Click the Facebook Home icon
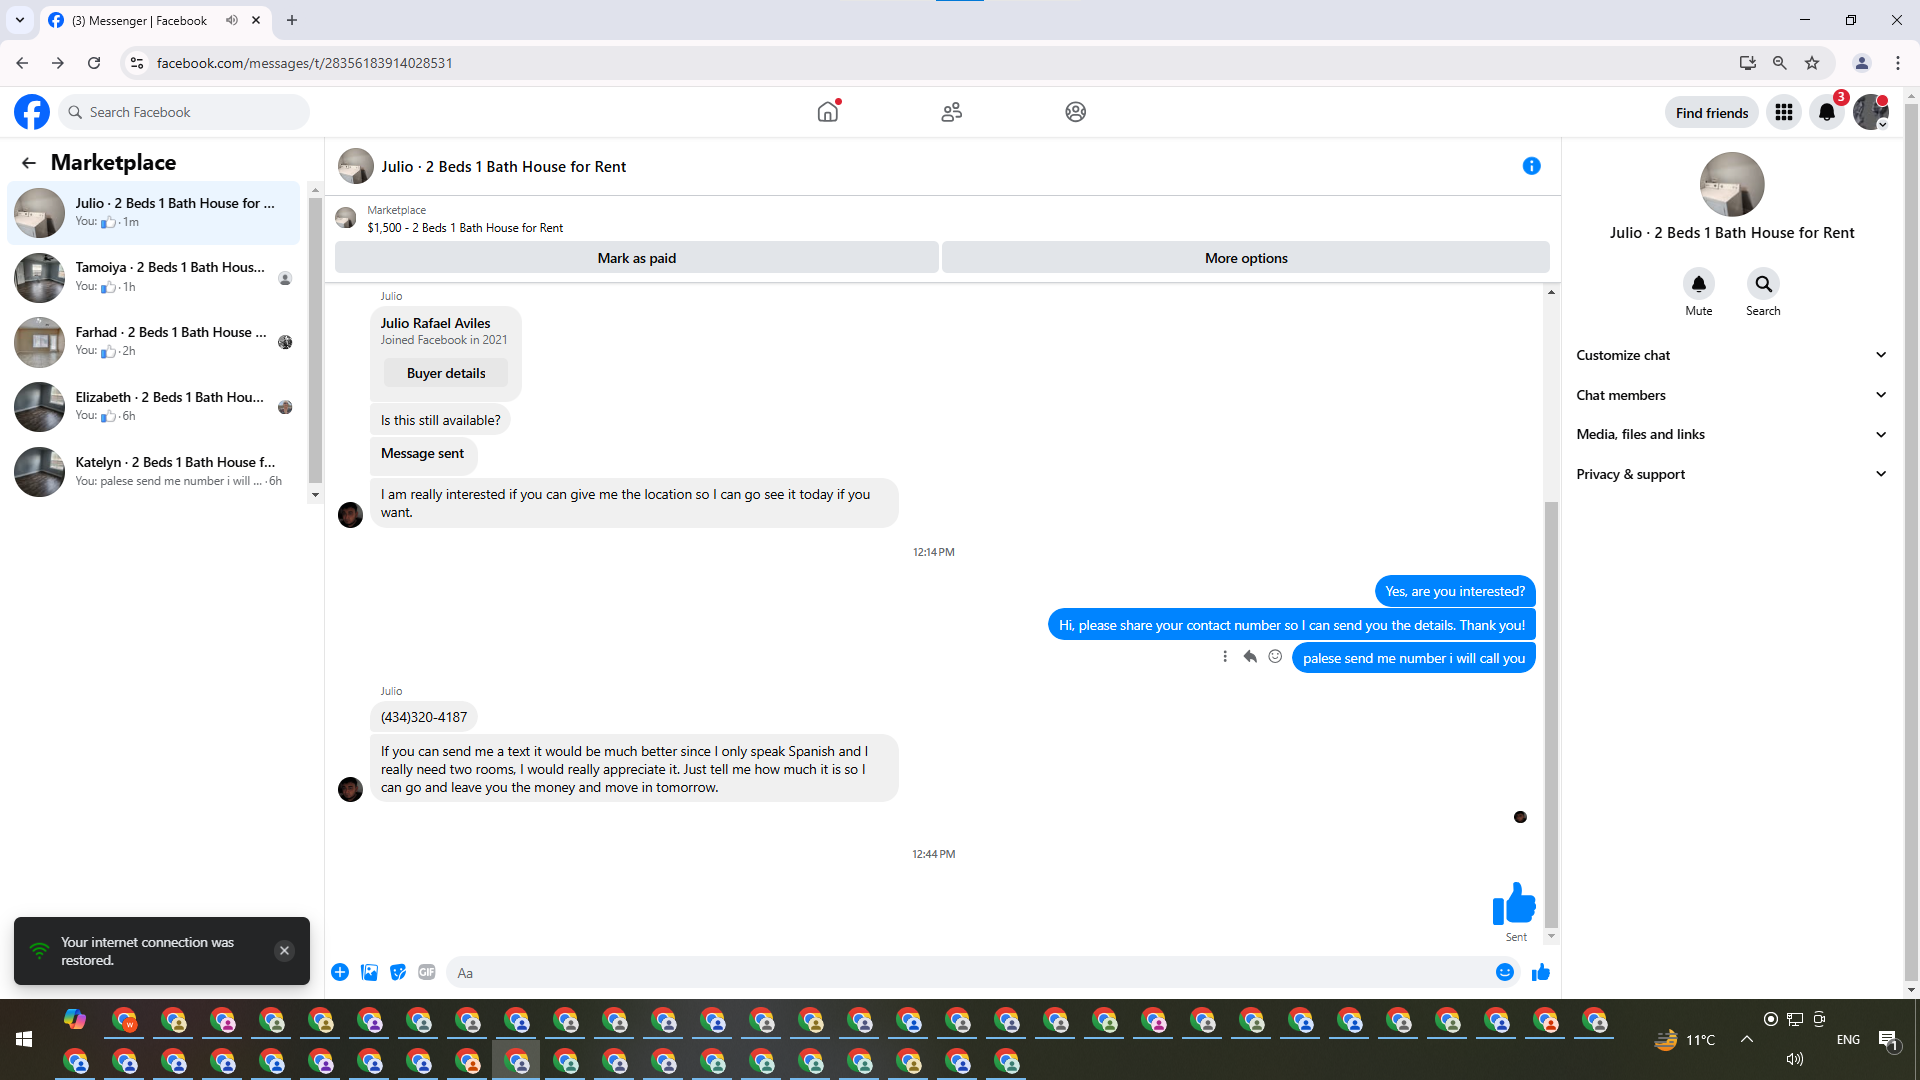Image resolution: width=1920 pixels, height=1080 pixels. pyautogui.click(x=827, y=112)
